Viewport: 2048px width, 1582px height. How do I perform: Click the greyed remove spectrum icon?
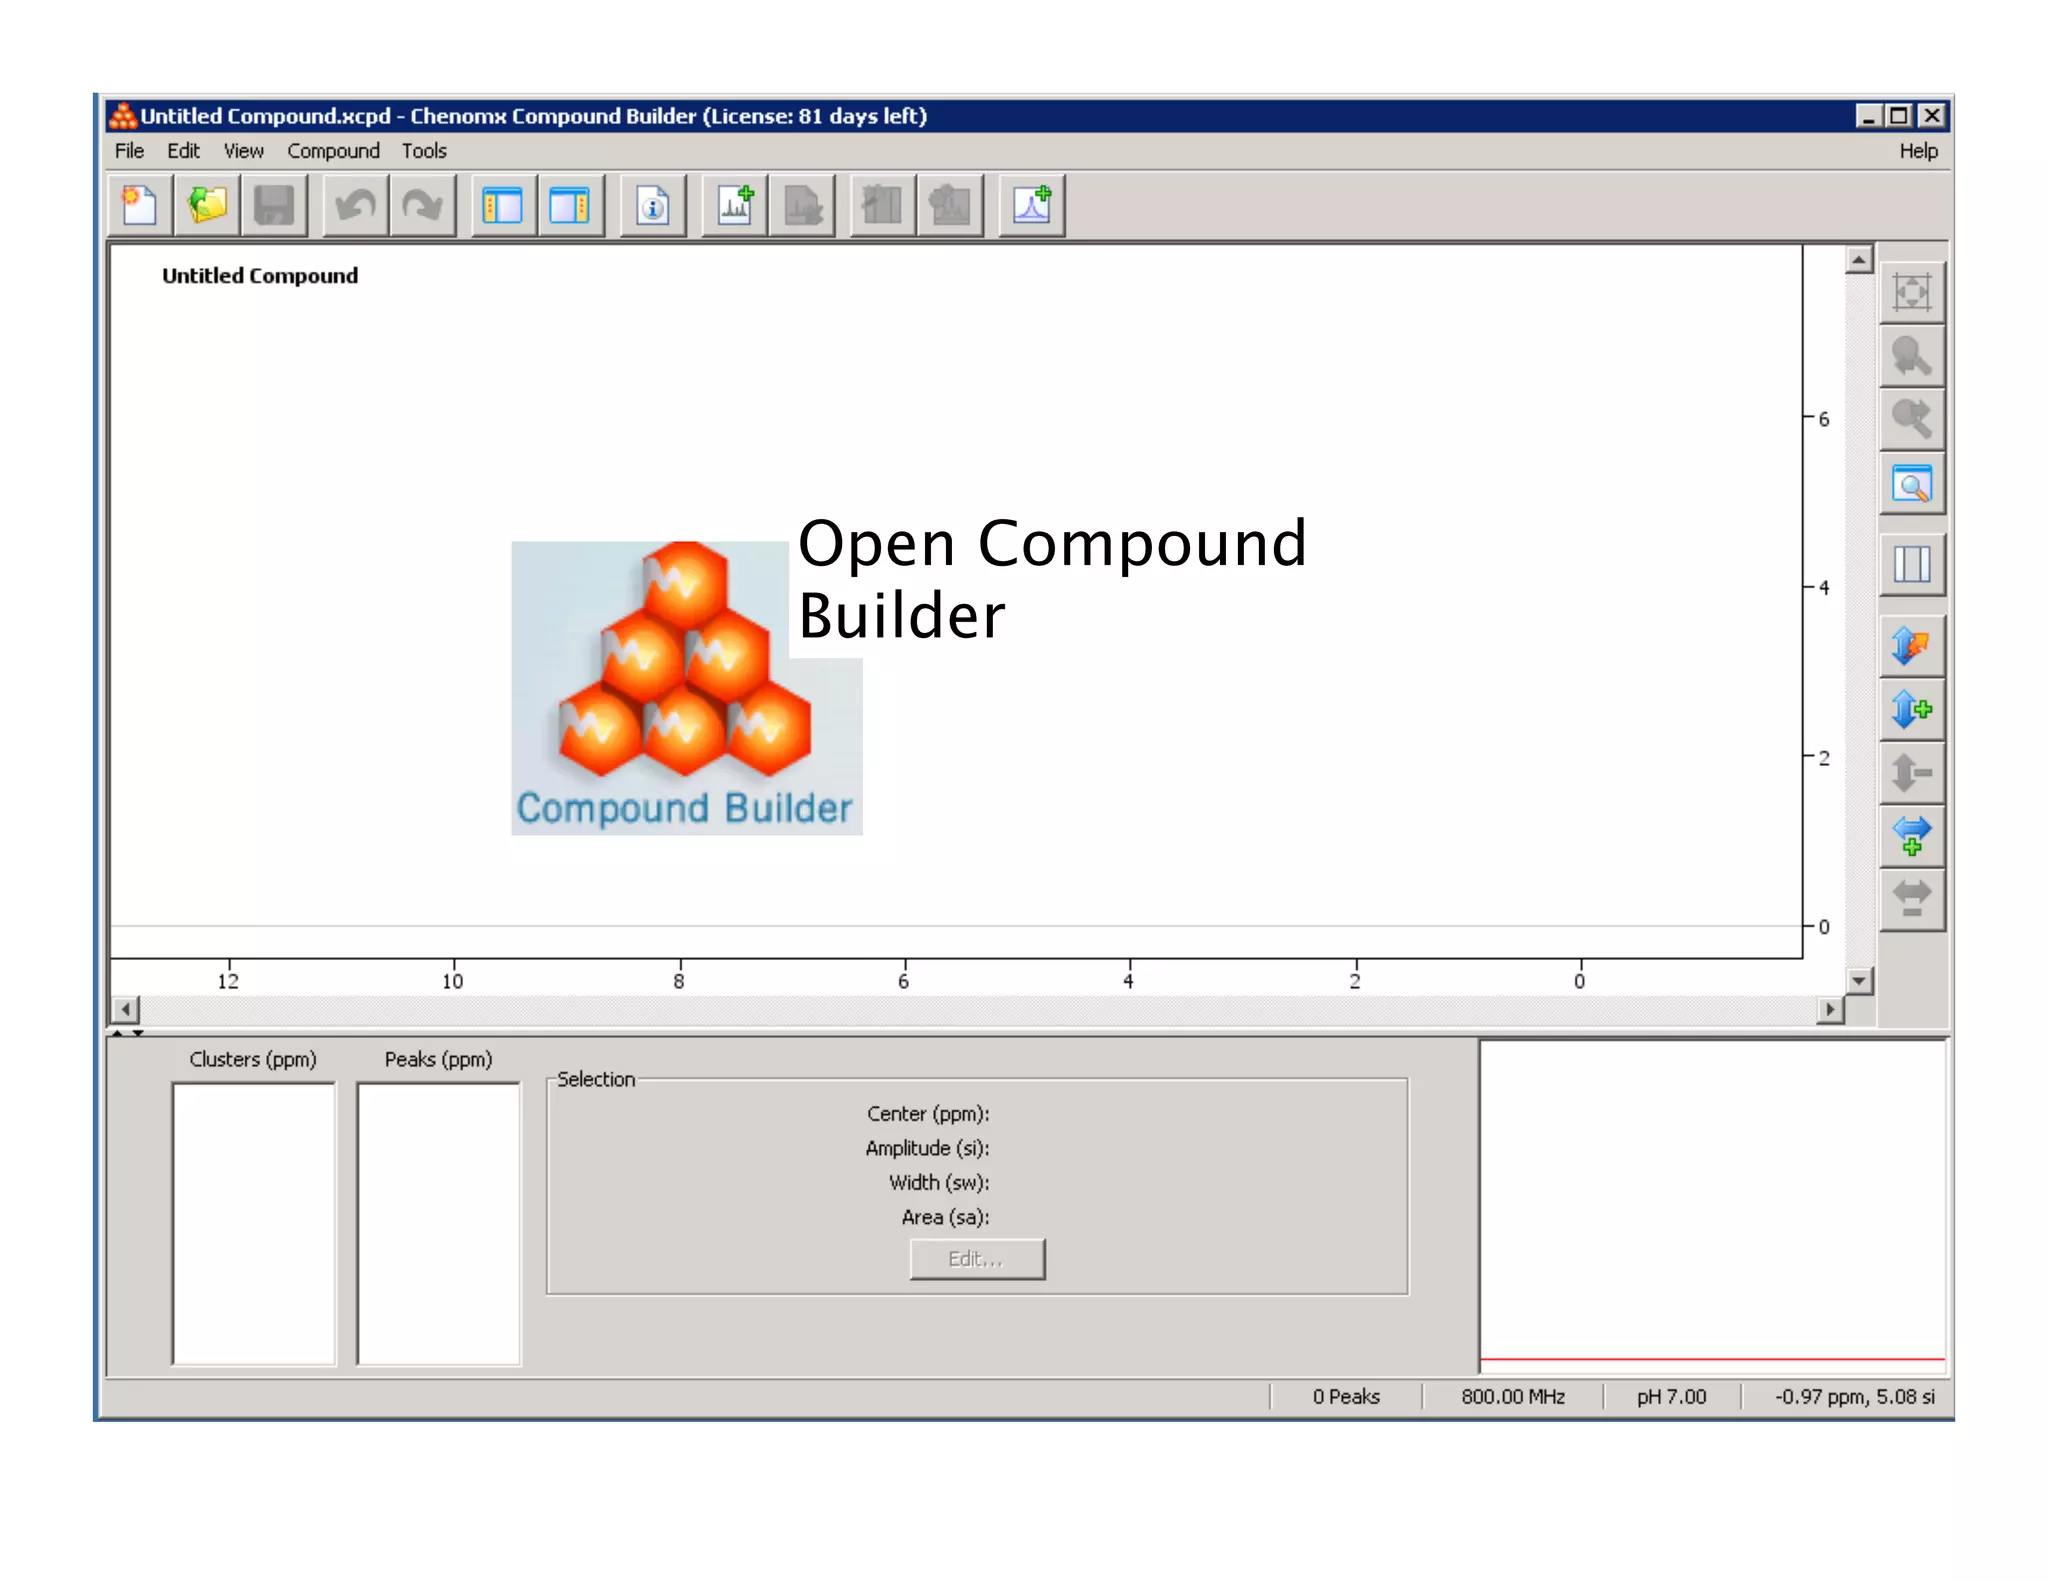pyautogui.click(x=802, y=206)
